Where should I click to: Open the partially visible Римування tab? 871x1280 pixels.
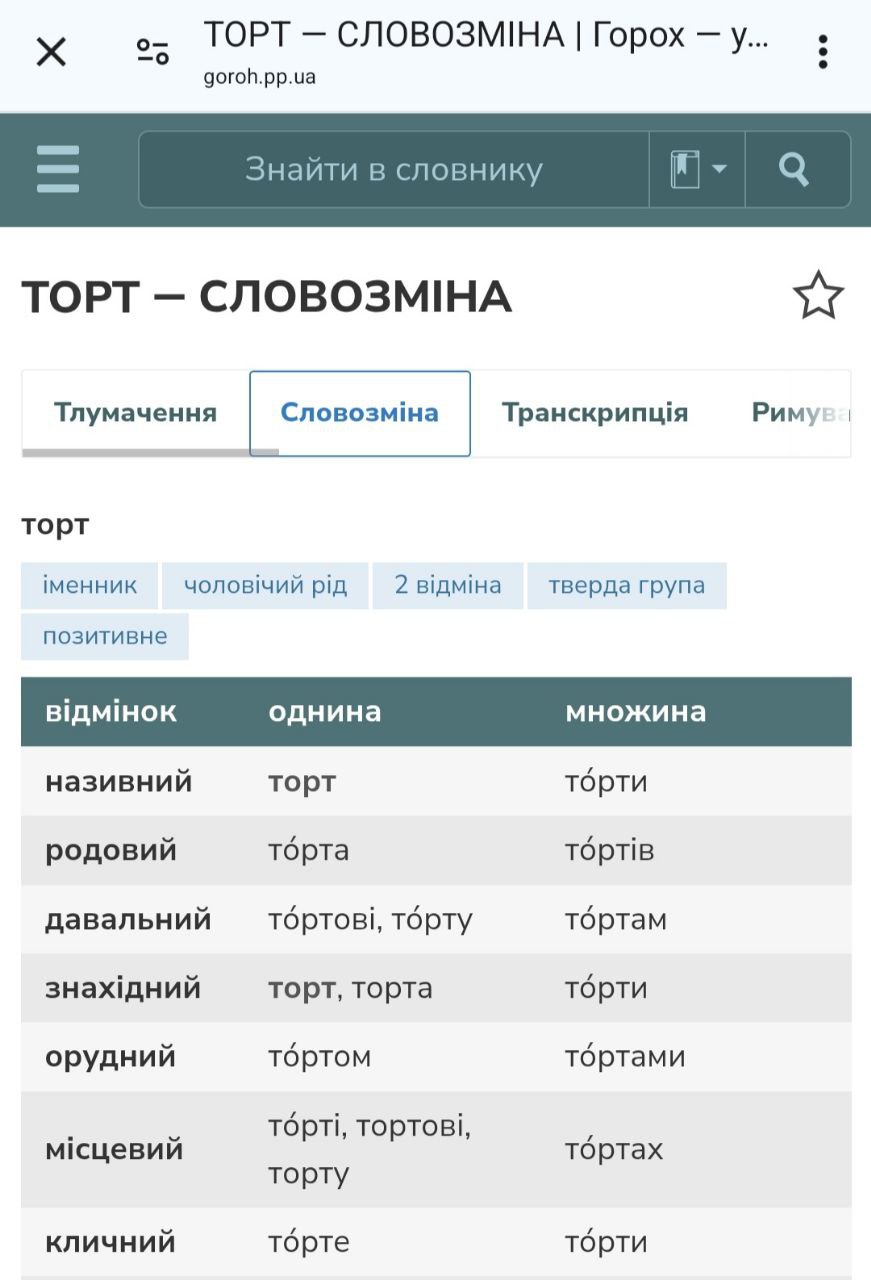(798, 413)
